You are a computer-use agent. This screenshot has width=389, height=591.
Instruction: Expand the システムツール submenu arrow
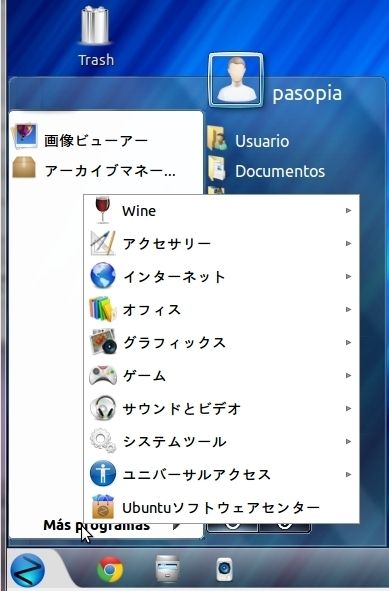pos(349,441)
